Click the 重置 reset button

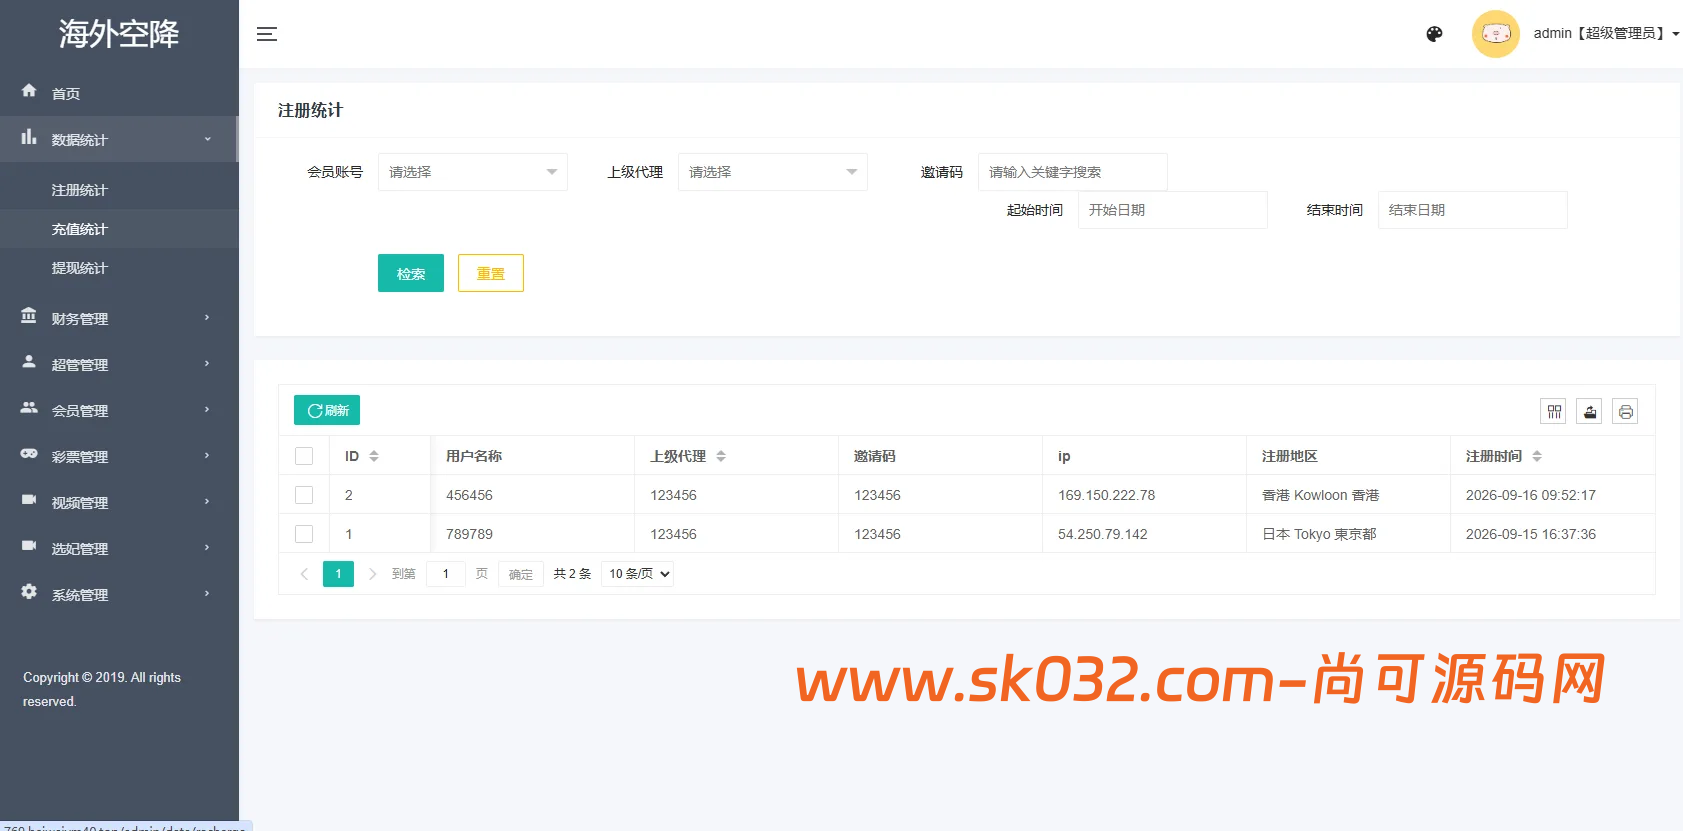(x=491, y=273)
